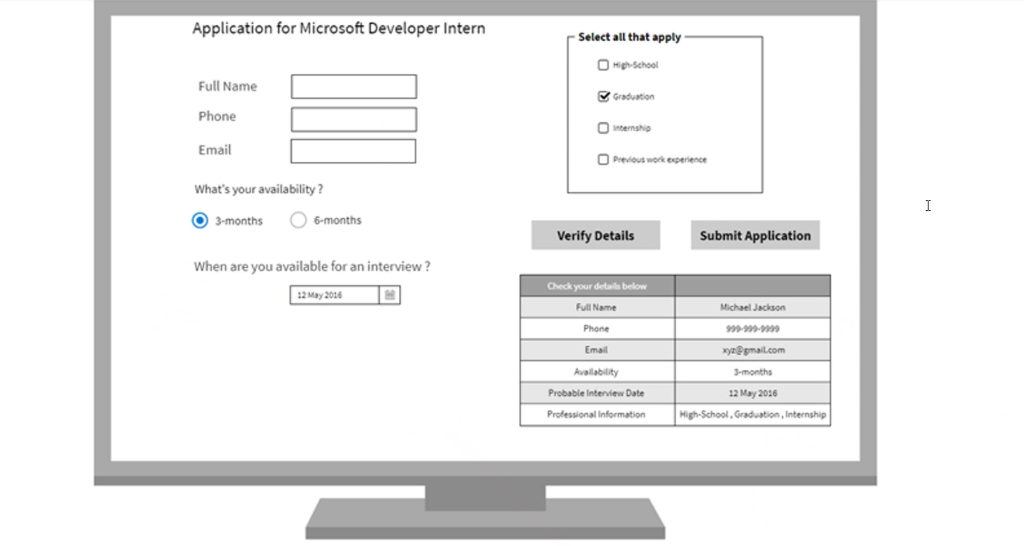The height and width of the screenshot is (546, 1024).
Task: Focus the Full Name input field
Action: [x=354, y=86]
